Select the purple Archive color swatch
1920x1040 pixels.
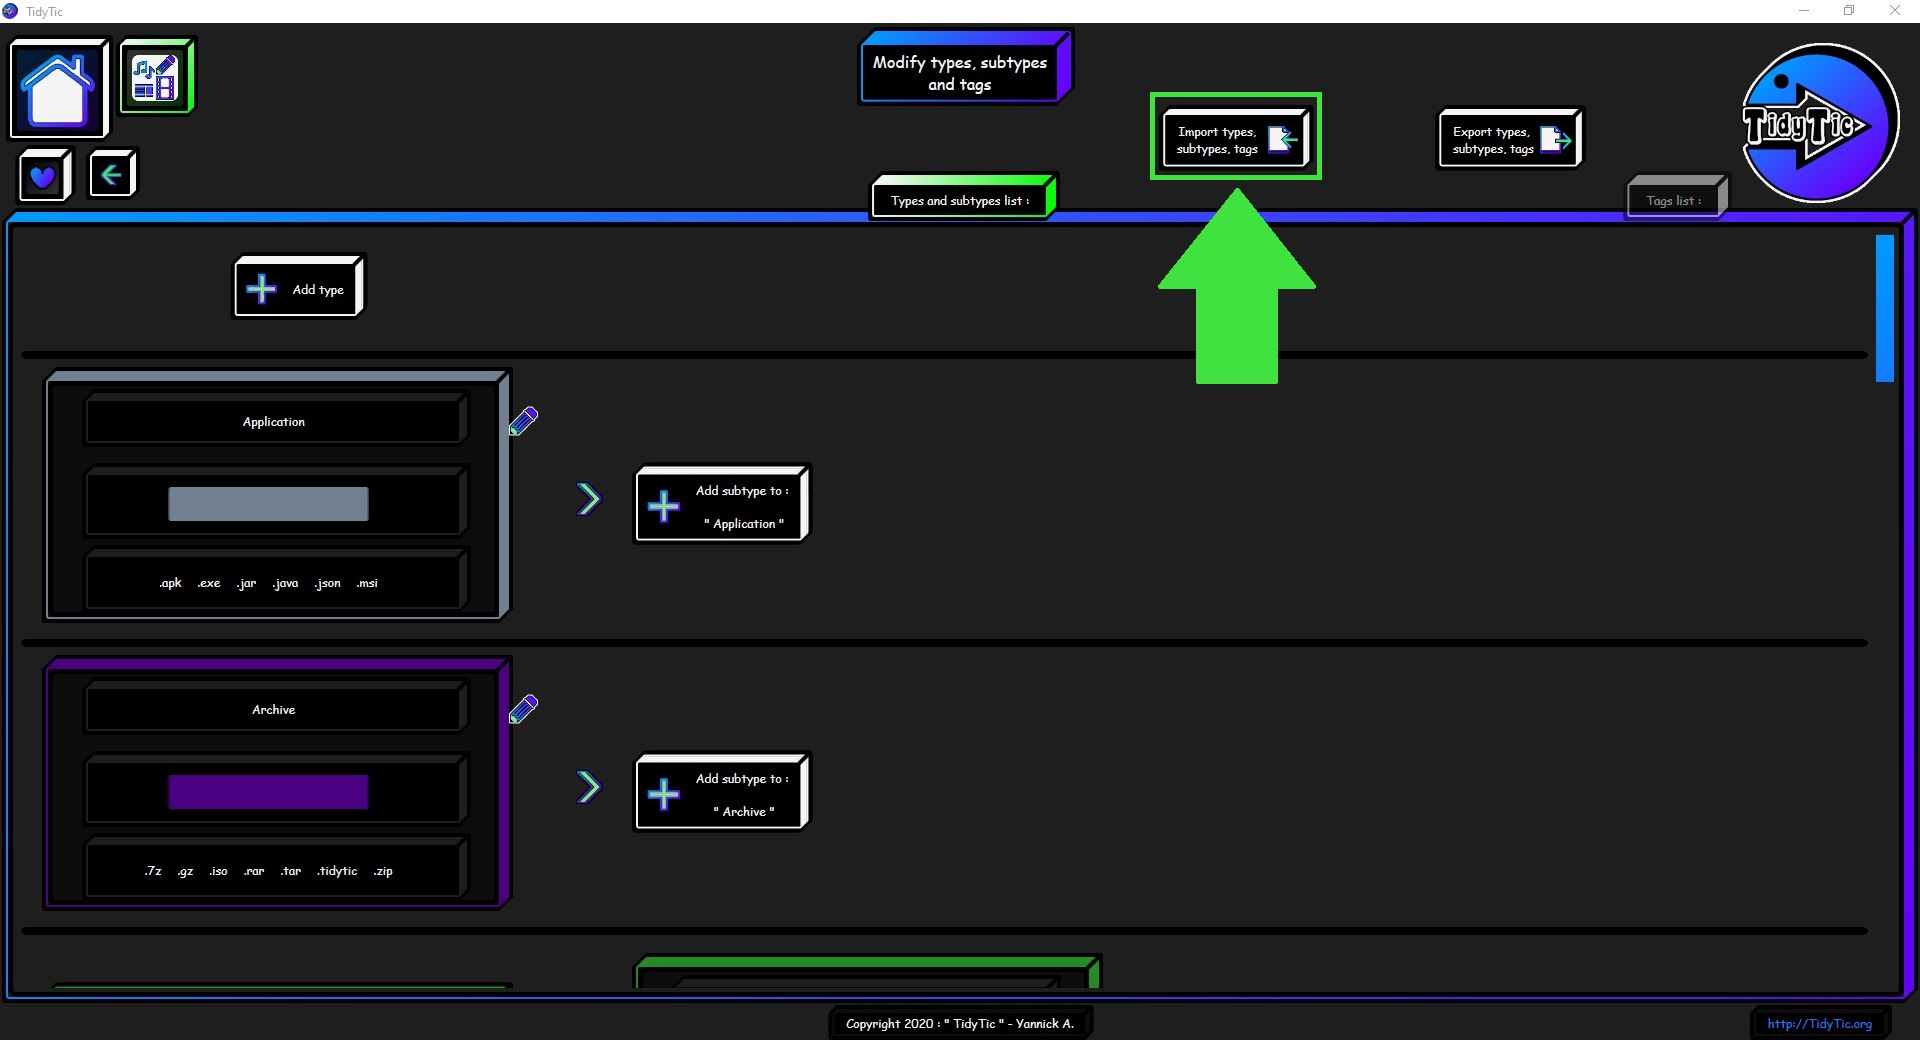pos(268,792)
